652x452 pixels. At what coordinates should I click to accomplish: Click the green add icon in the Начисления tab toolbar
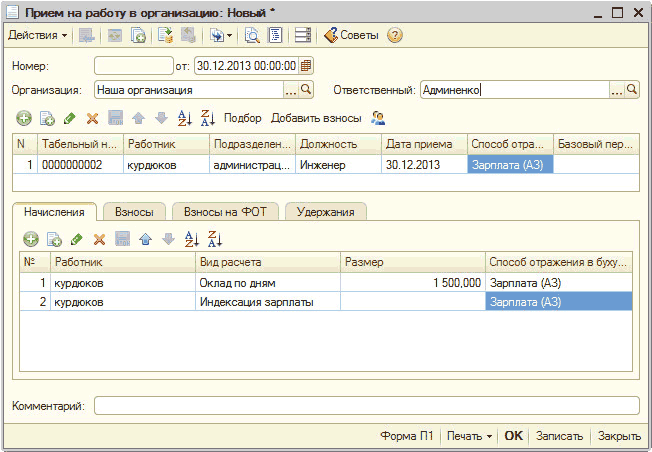(x=31, y=239)
